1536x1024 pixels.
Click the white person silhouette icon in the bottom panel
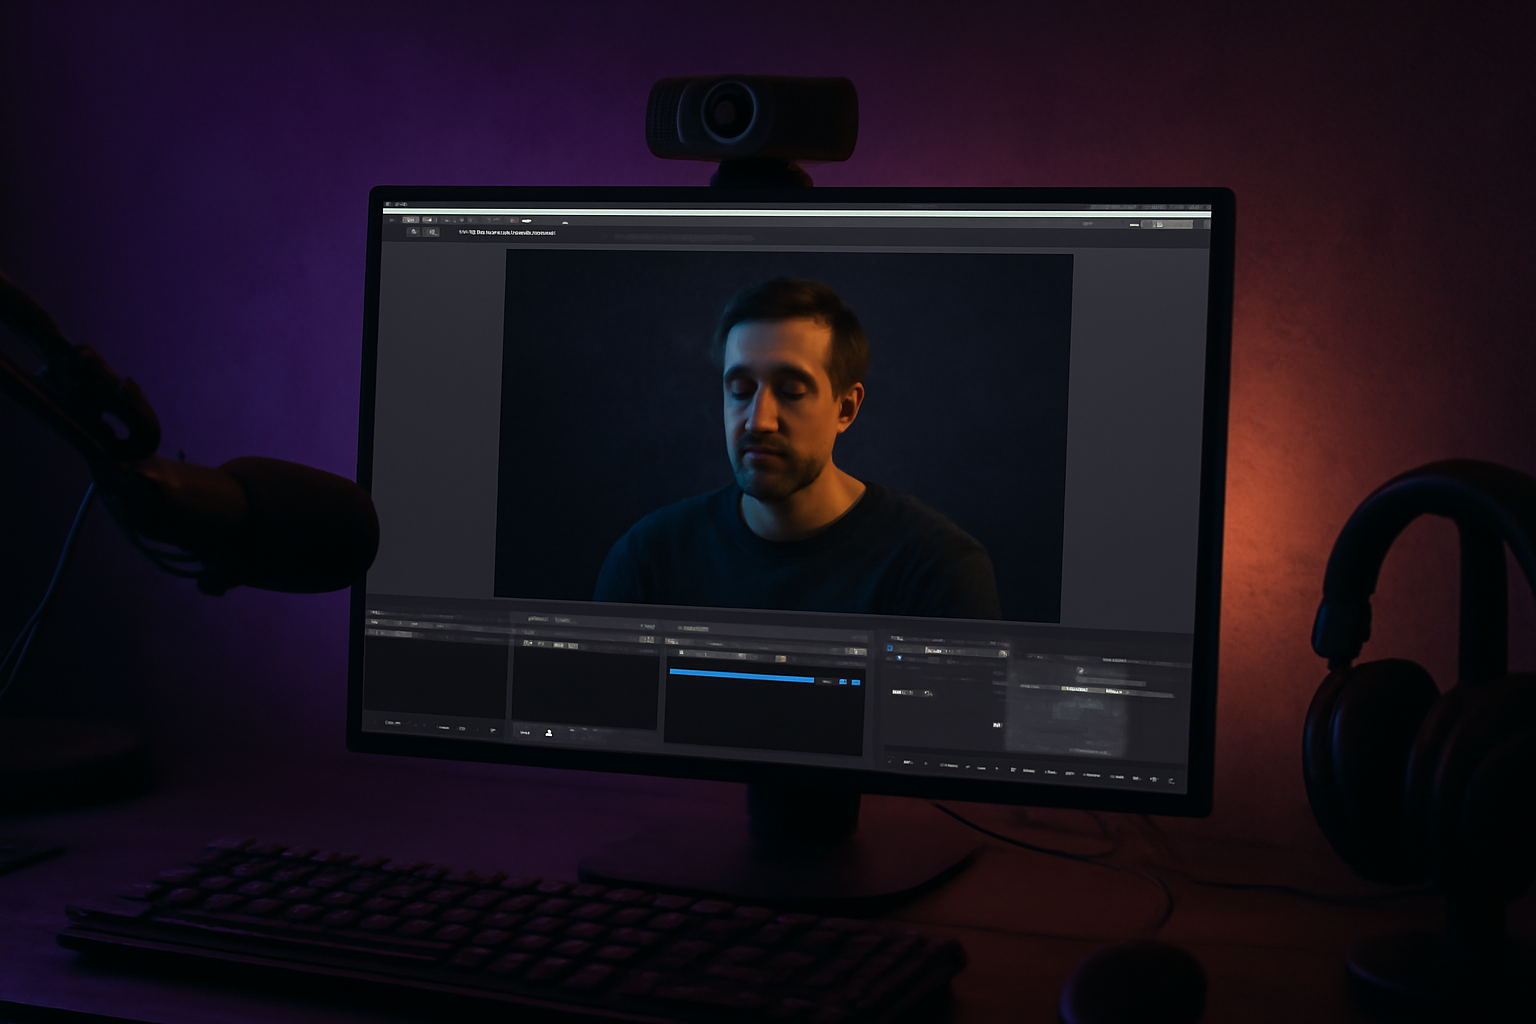coord(548,733)
